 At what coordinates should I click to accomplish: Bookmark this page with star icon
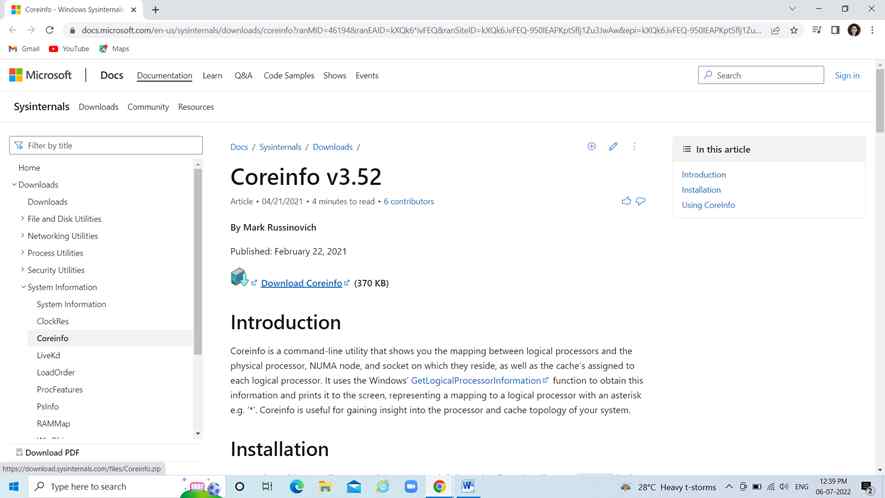(x=794, y=30)
